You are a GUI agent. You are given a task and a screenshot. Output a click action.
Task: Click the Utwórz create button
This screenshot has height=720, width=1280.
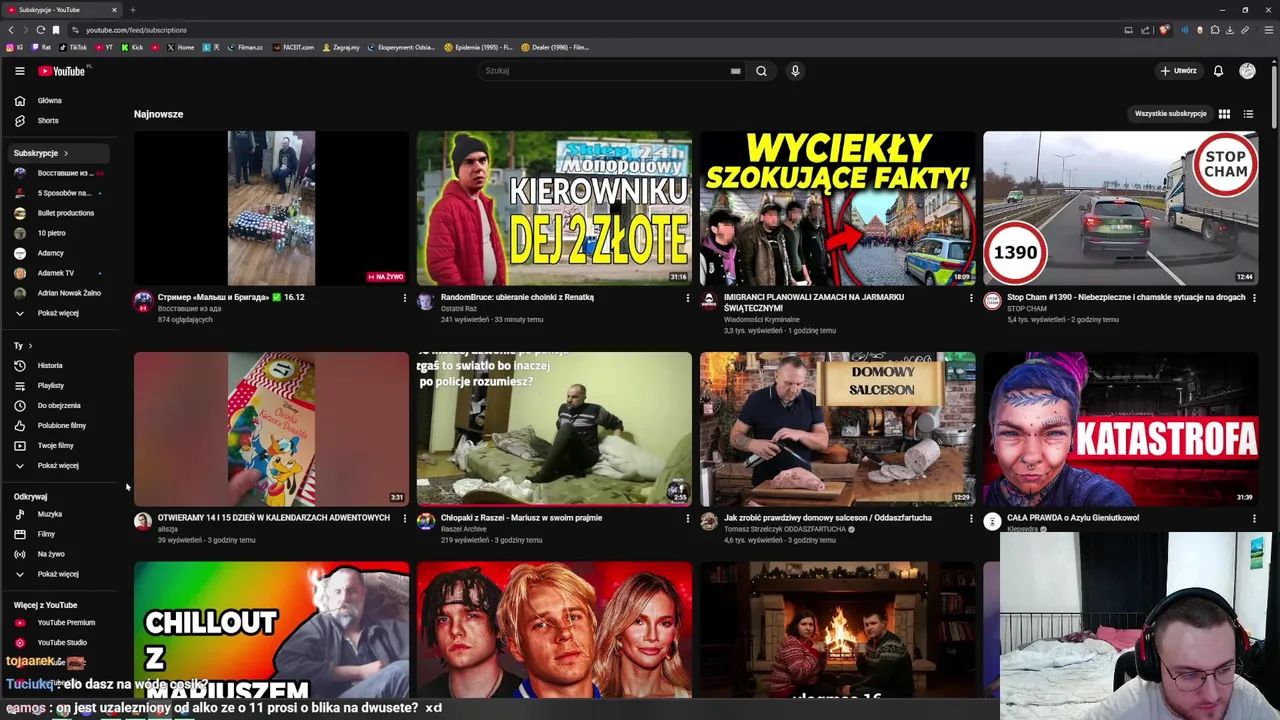pos(1178,71)
